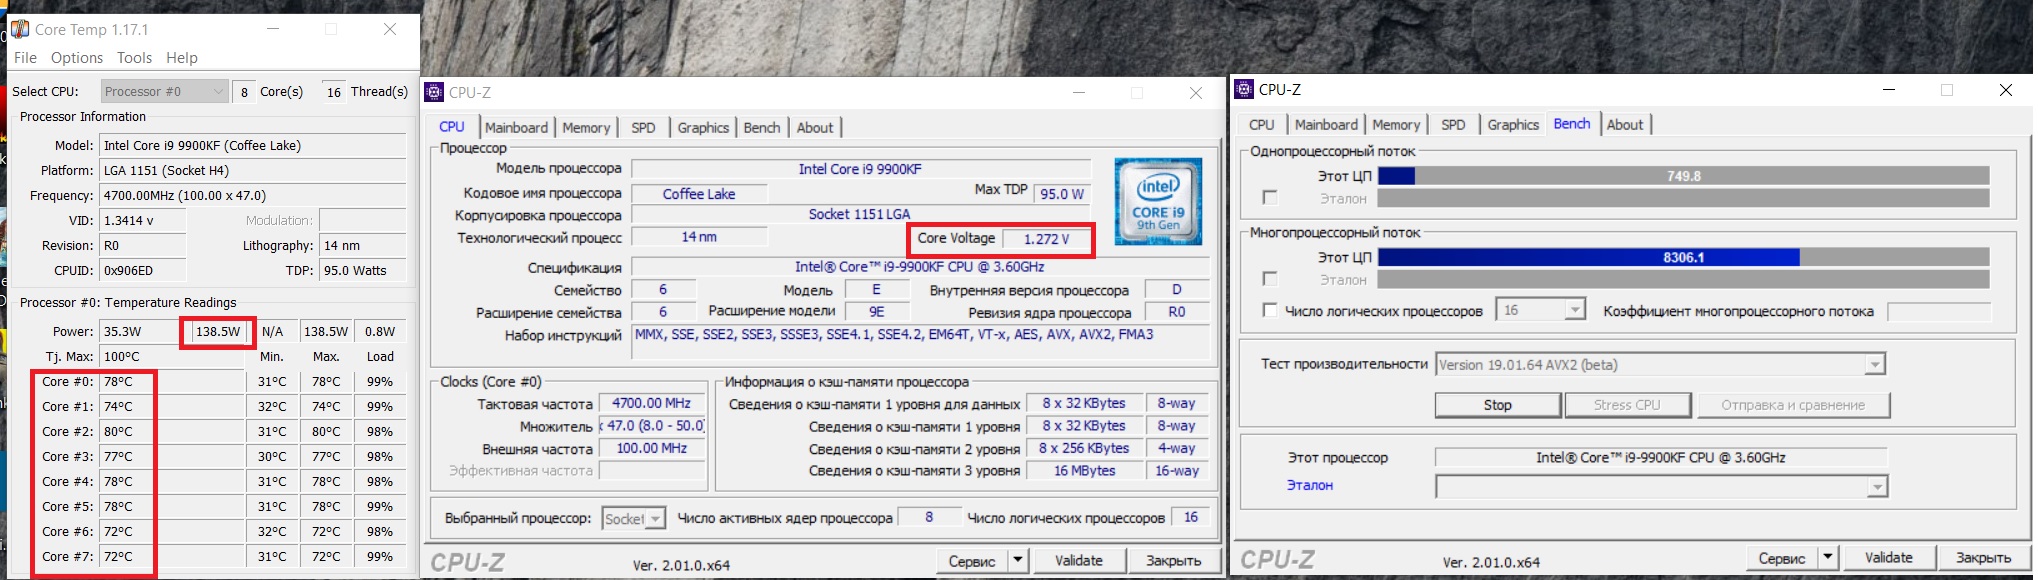Open the SPD tab in middle CPU-Z
This screenshot has width=2038, height=580.
(x=643, y=127)
